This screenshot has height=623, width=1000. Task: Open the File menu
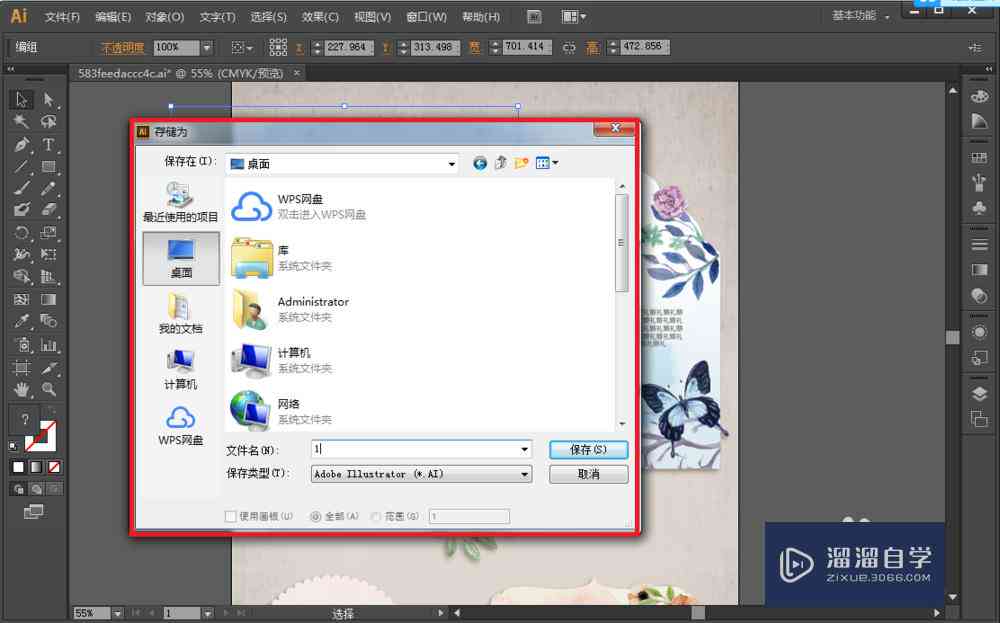pyautogui.click(x=62, y=17)
